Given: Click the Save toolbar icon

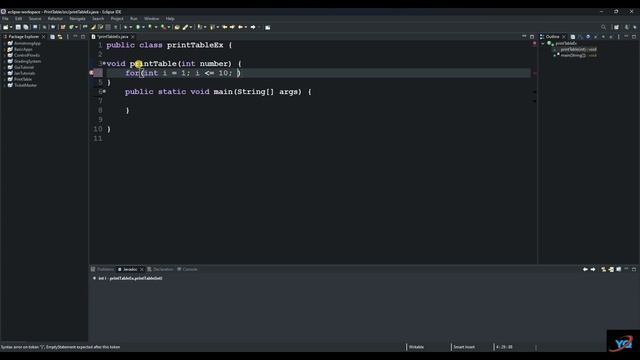Looking at the screenshot, I should (18, 27).
